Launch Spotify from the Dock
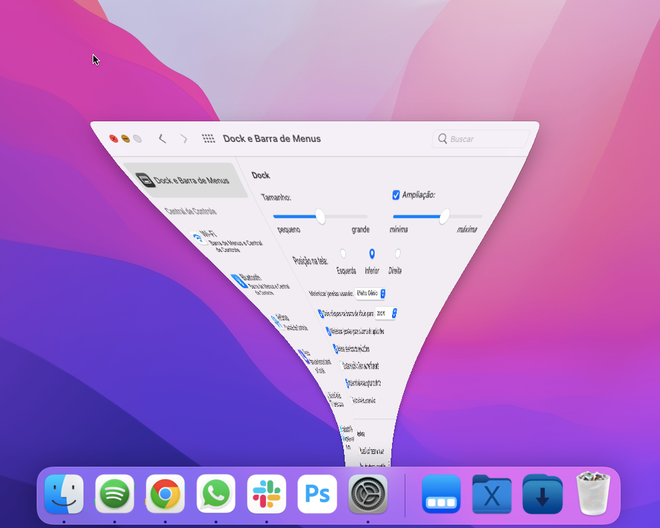660x528 pixels. point(114,494)
